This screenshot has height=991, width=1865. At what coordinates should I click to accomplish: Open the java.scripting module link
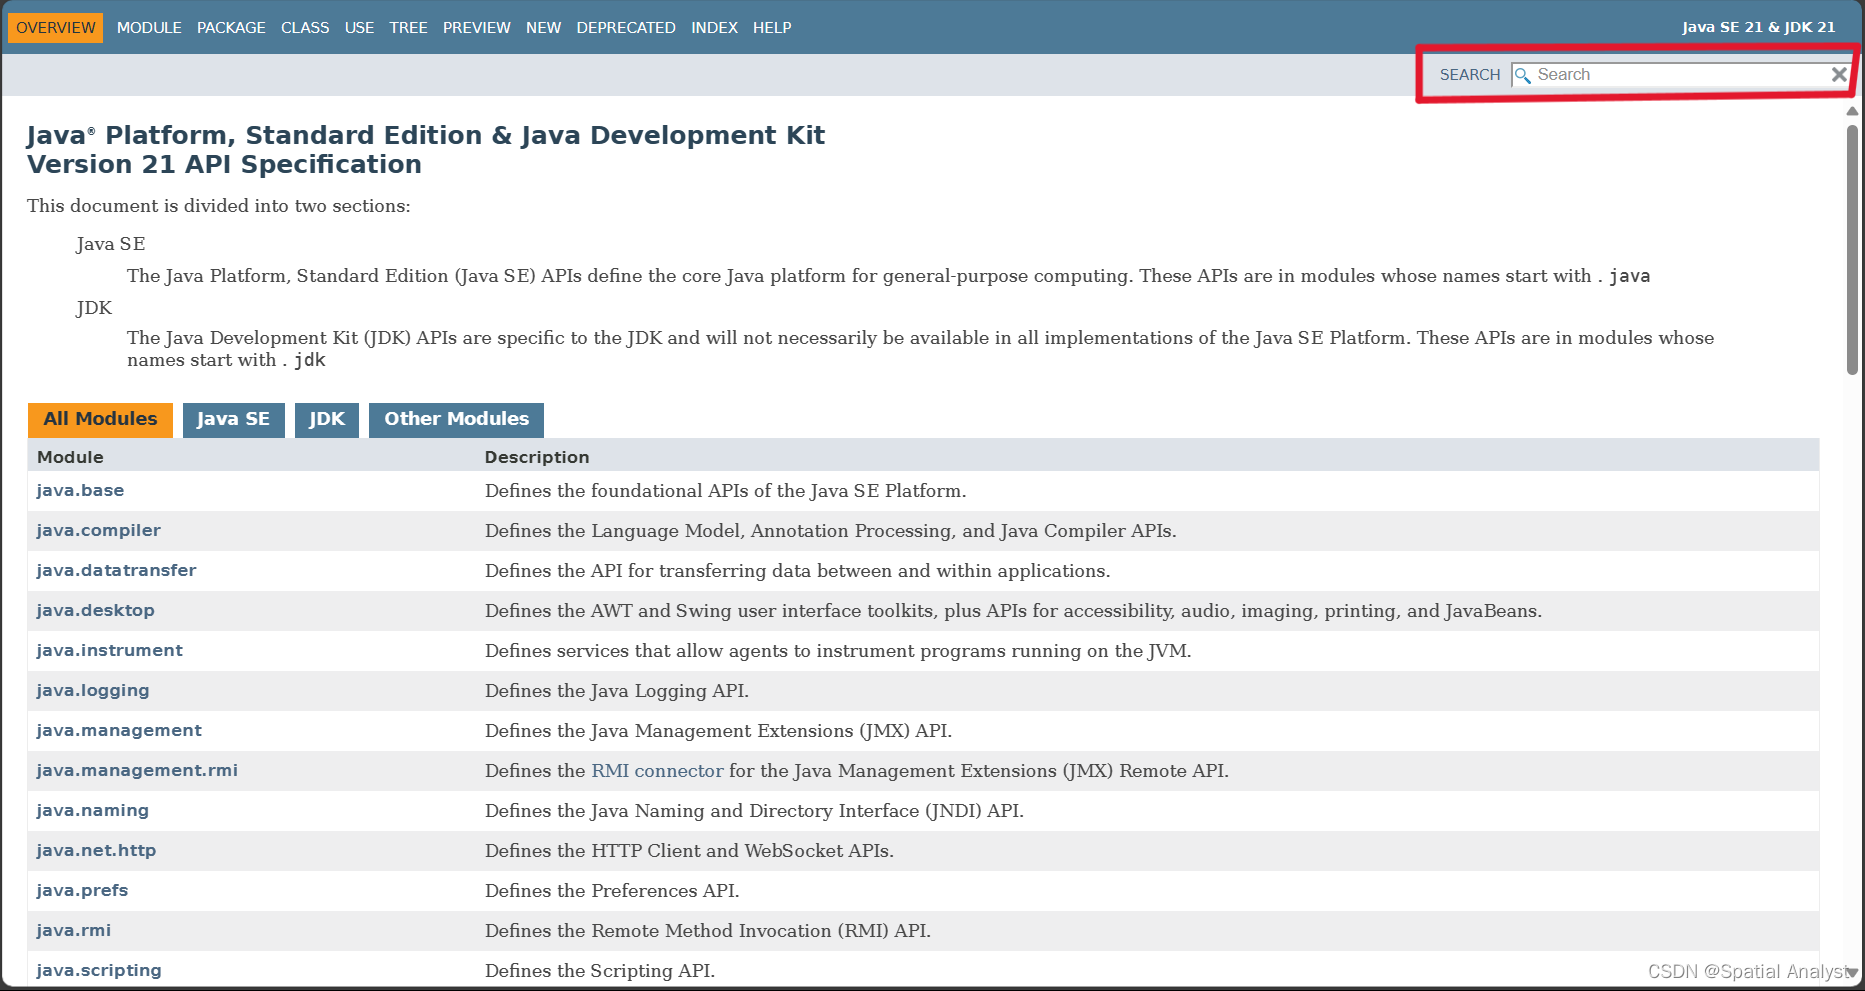pyautogui.click(x=98, y=970)
